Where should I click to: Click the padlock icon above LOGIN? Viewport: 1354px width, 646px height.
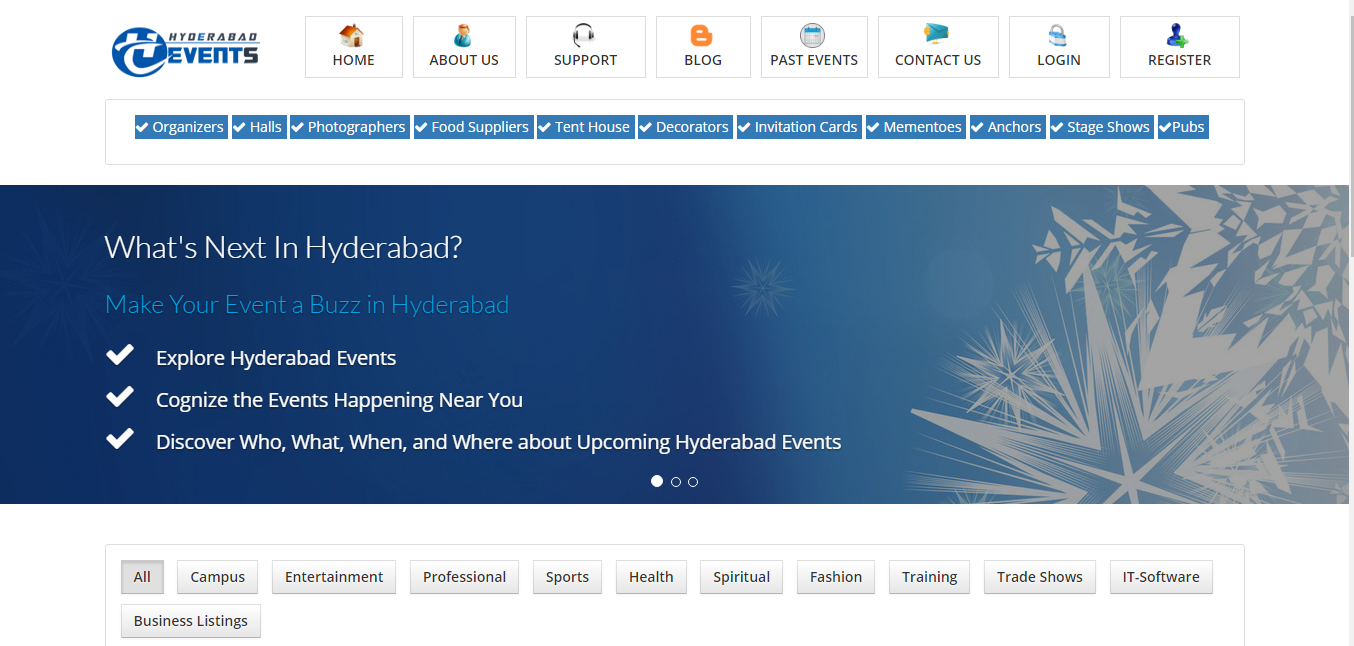pos(1058,36)
